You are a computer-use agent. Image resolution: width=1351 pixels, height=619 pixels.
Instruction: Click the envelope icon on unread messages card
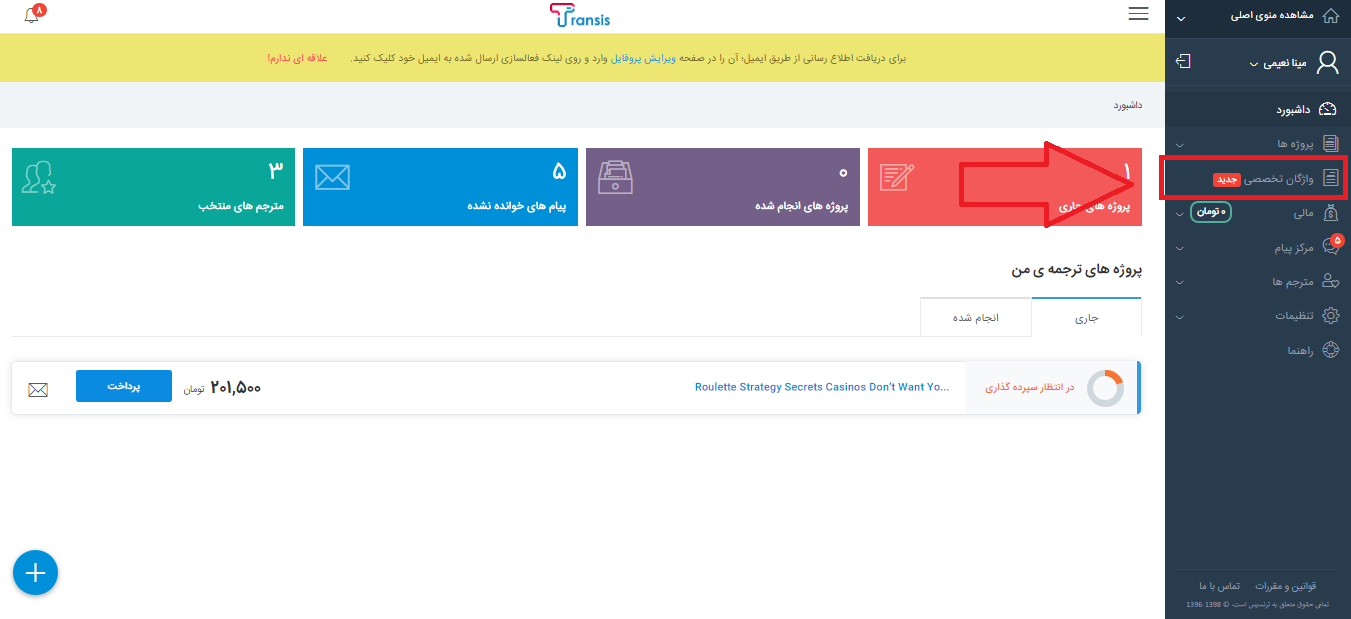coord(332,177)
